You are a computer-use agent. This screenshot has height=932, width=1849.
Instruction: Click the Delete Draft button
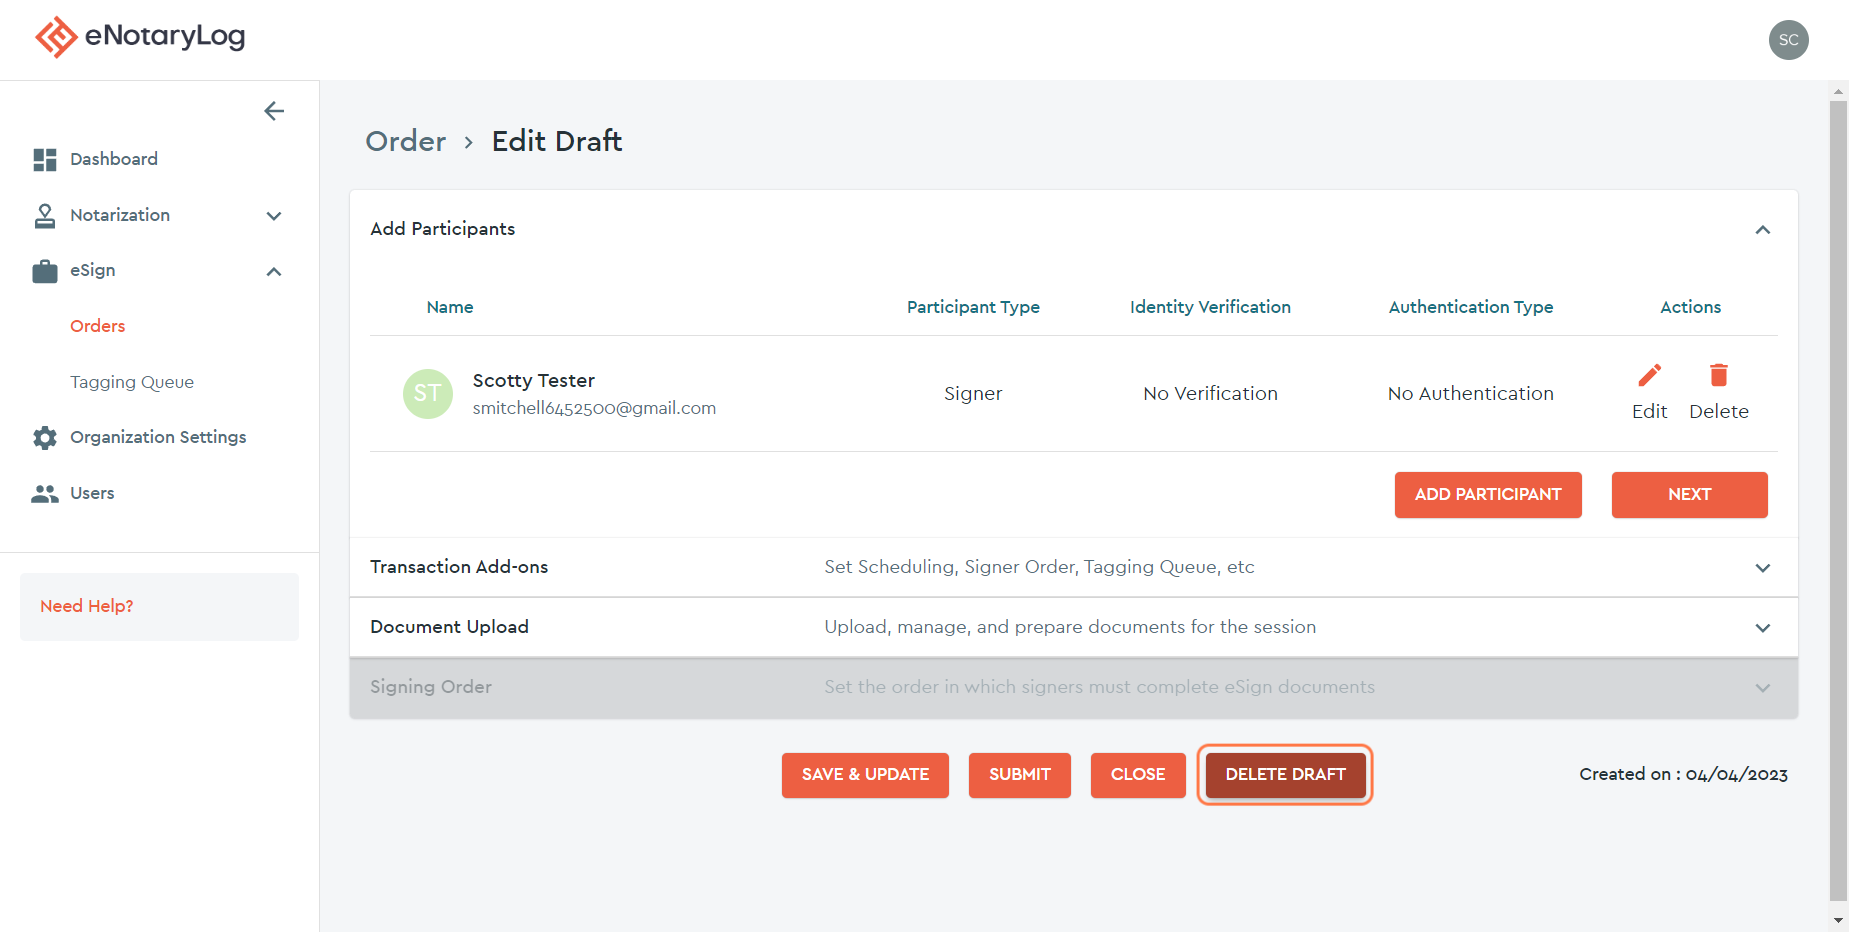tap(1285, 775)
